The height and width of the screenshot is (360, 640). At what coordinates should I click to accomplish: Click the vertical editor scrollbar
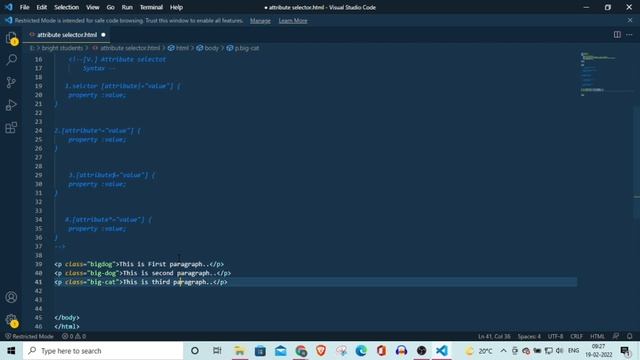pos(637,163)
